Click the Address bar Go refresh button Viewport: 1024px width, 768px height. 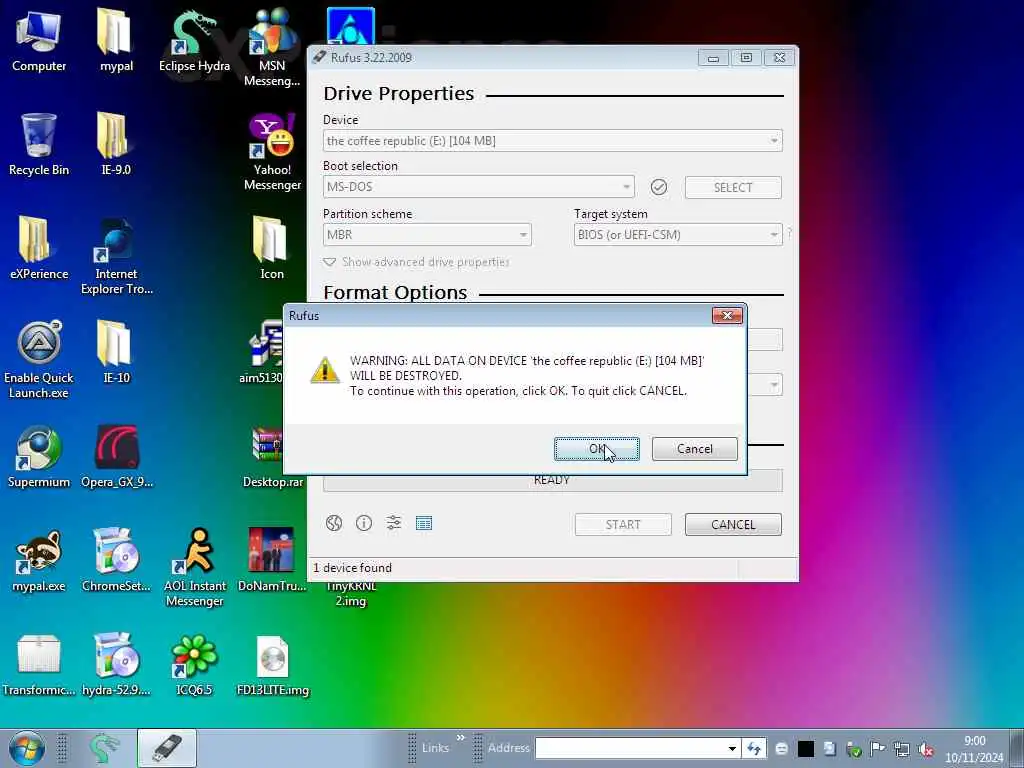click(754, 748)
